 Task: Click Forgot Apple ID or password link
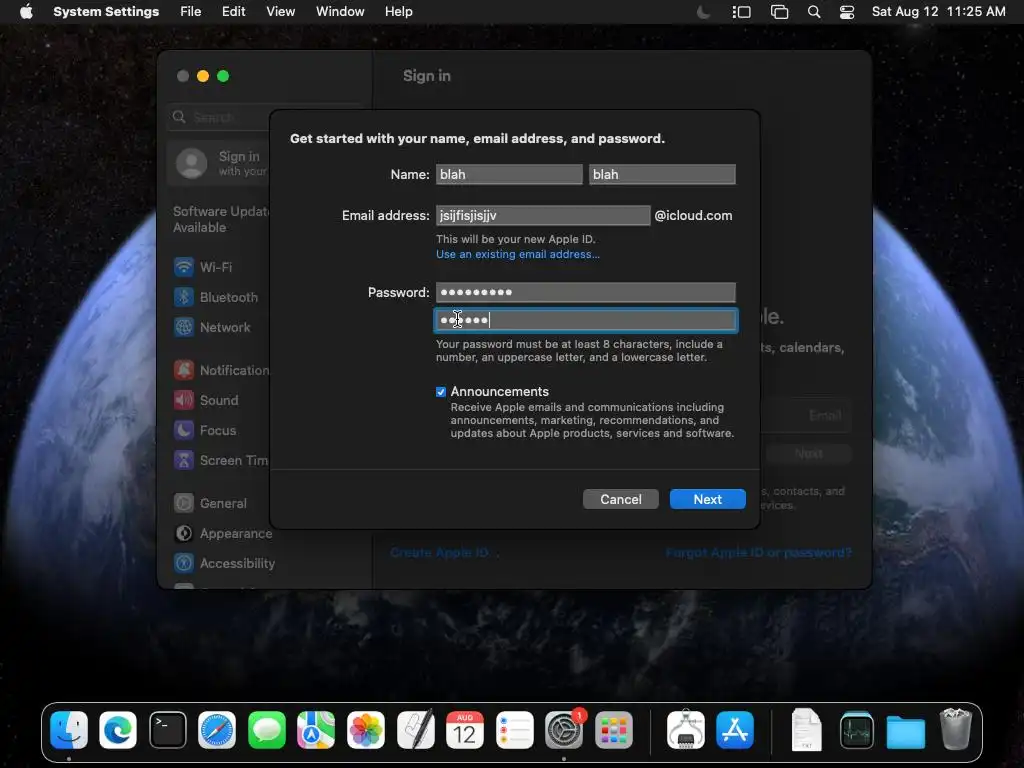[758, 552]
